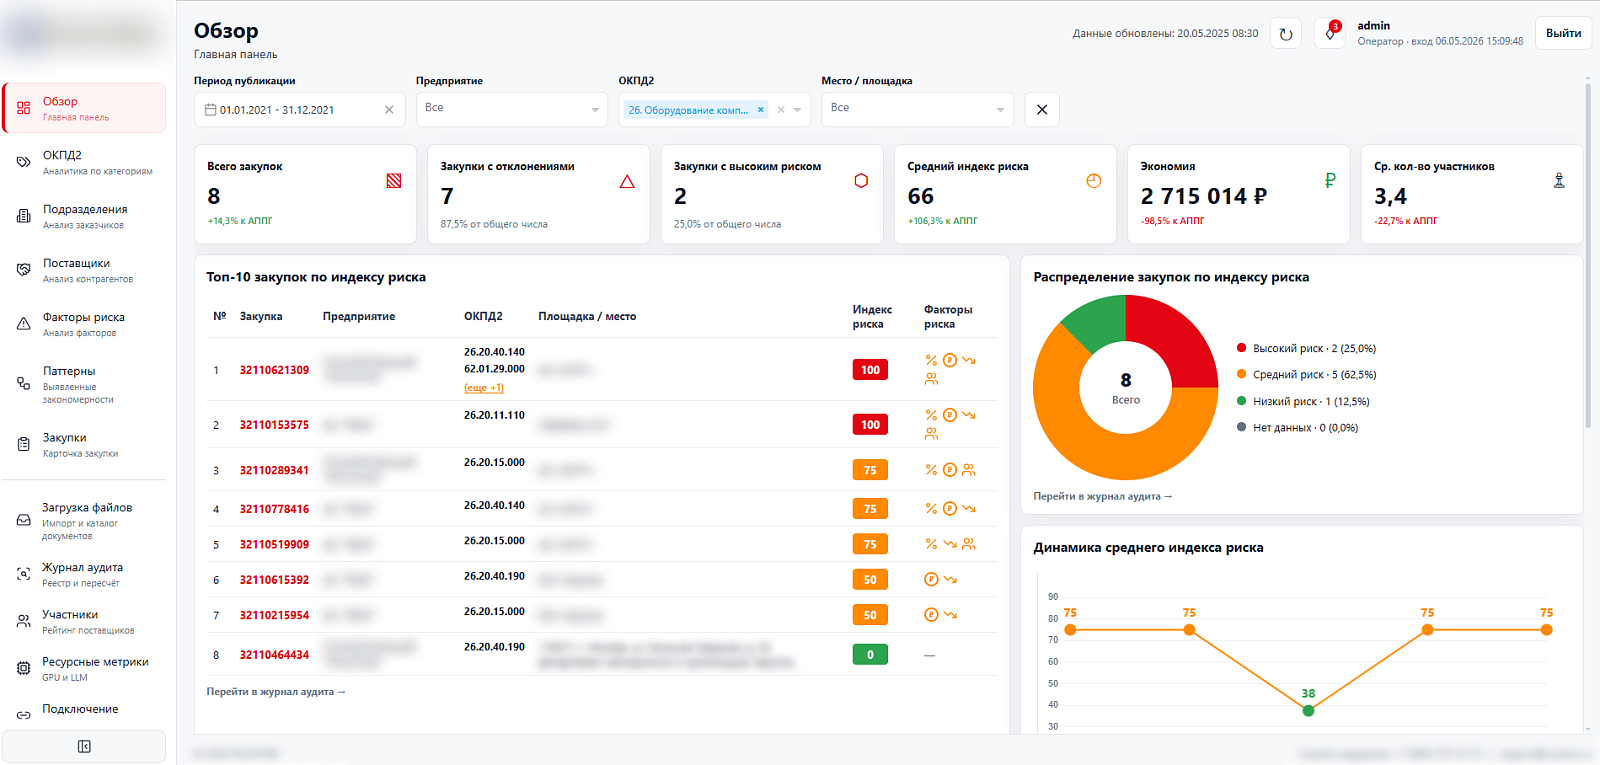The image size is (1600, 765).
Task: Select the 38 data point on the dynamics chart
Action: 1308,711
